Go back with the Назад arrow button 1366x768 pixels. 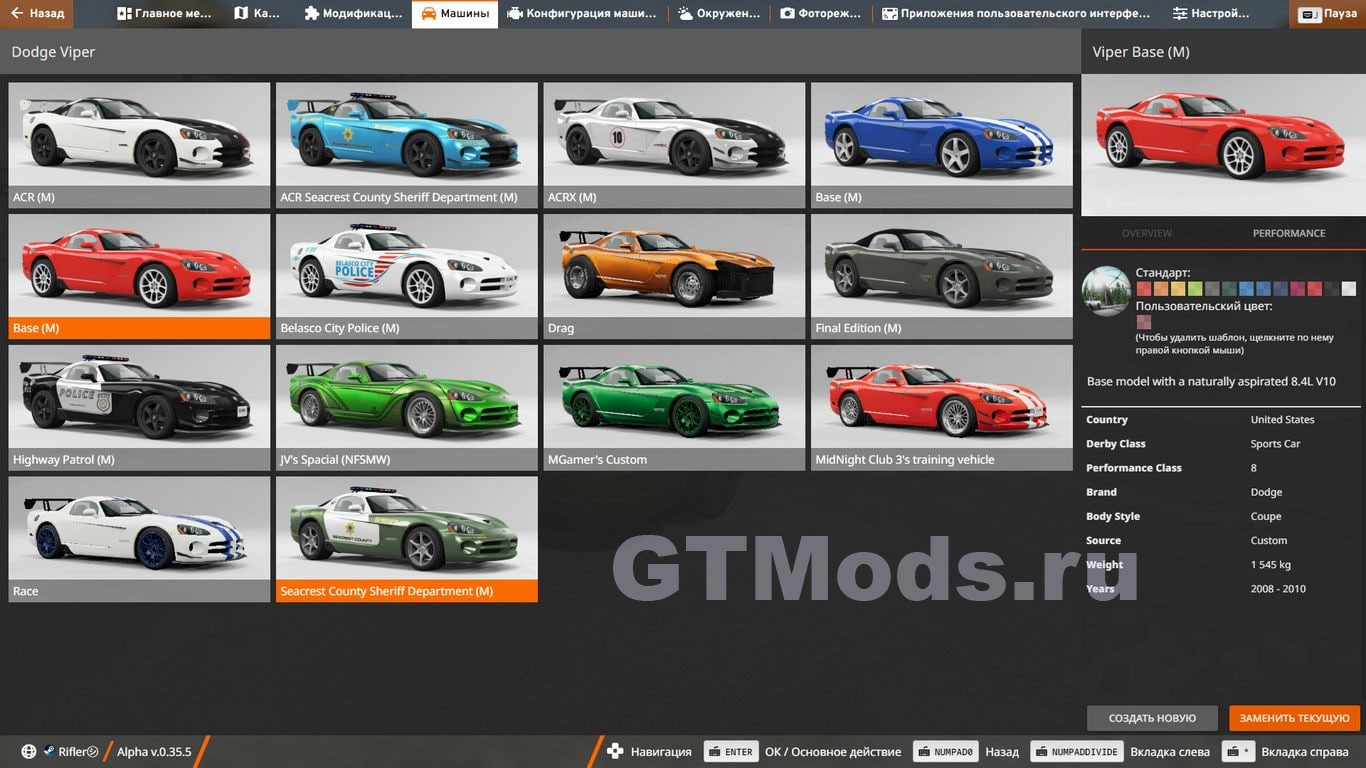coord(38,14)
